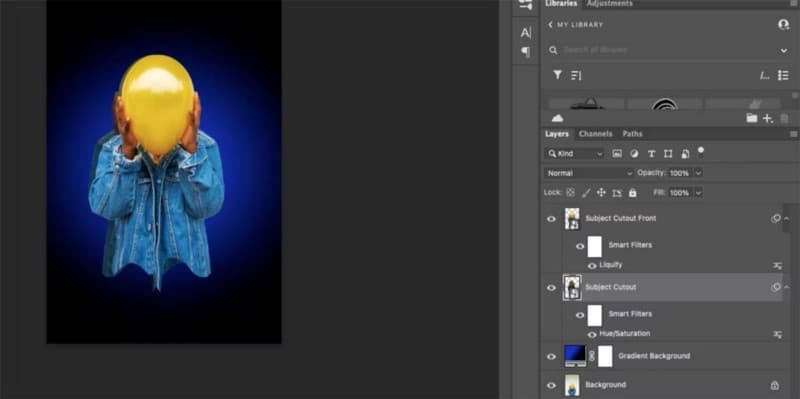This screenshot has height=399, width=800.
Task: Filter layers by pixel layers icon
Action: click(617, 154)
